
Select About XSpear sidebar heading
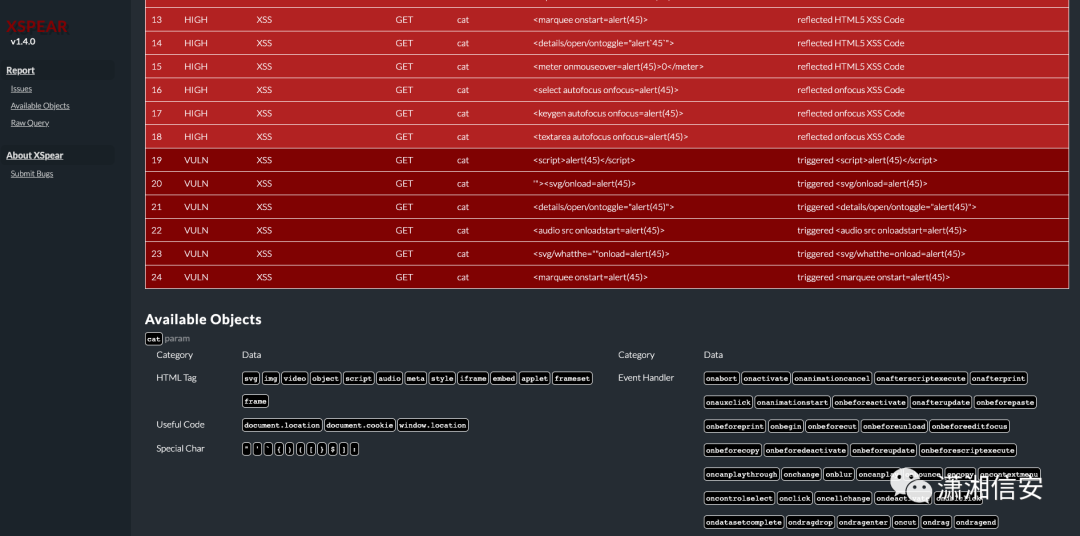pyautogui.click(x=34, y=156)
